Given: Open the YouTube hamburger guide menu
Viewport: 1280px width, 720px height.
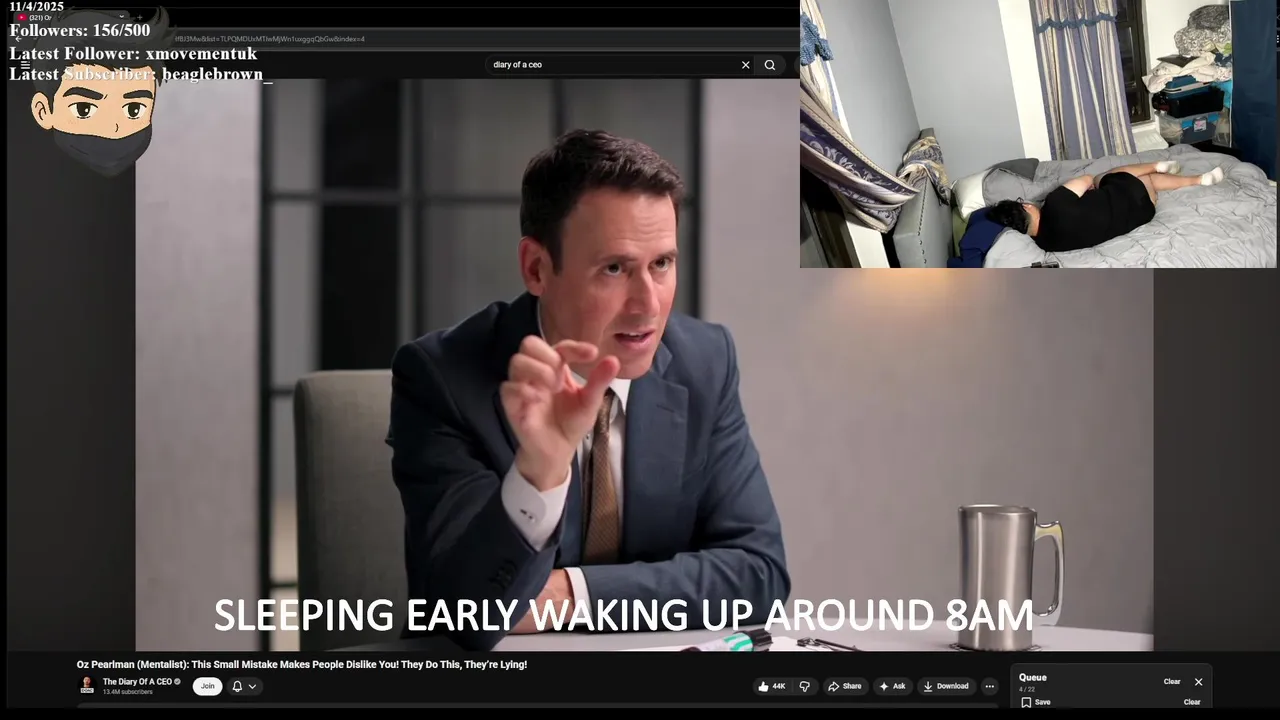Looking at the screenshot, I should click(x=25, y=65).
